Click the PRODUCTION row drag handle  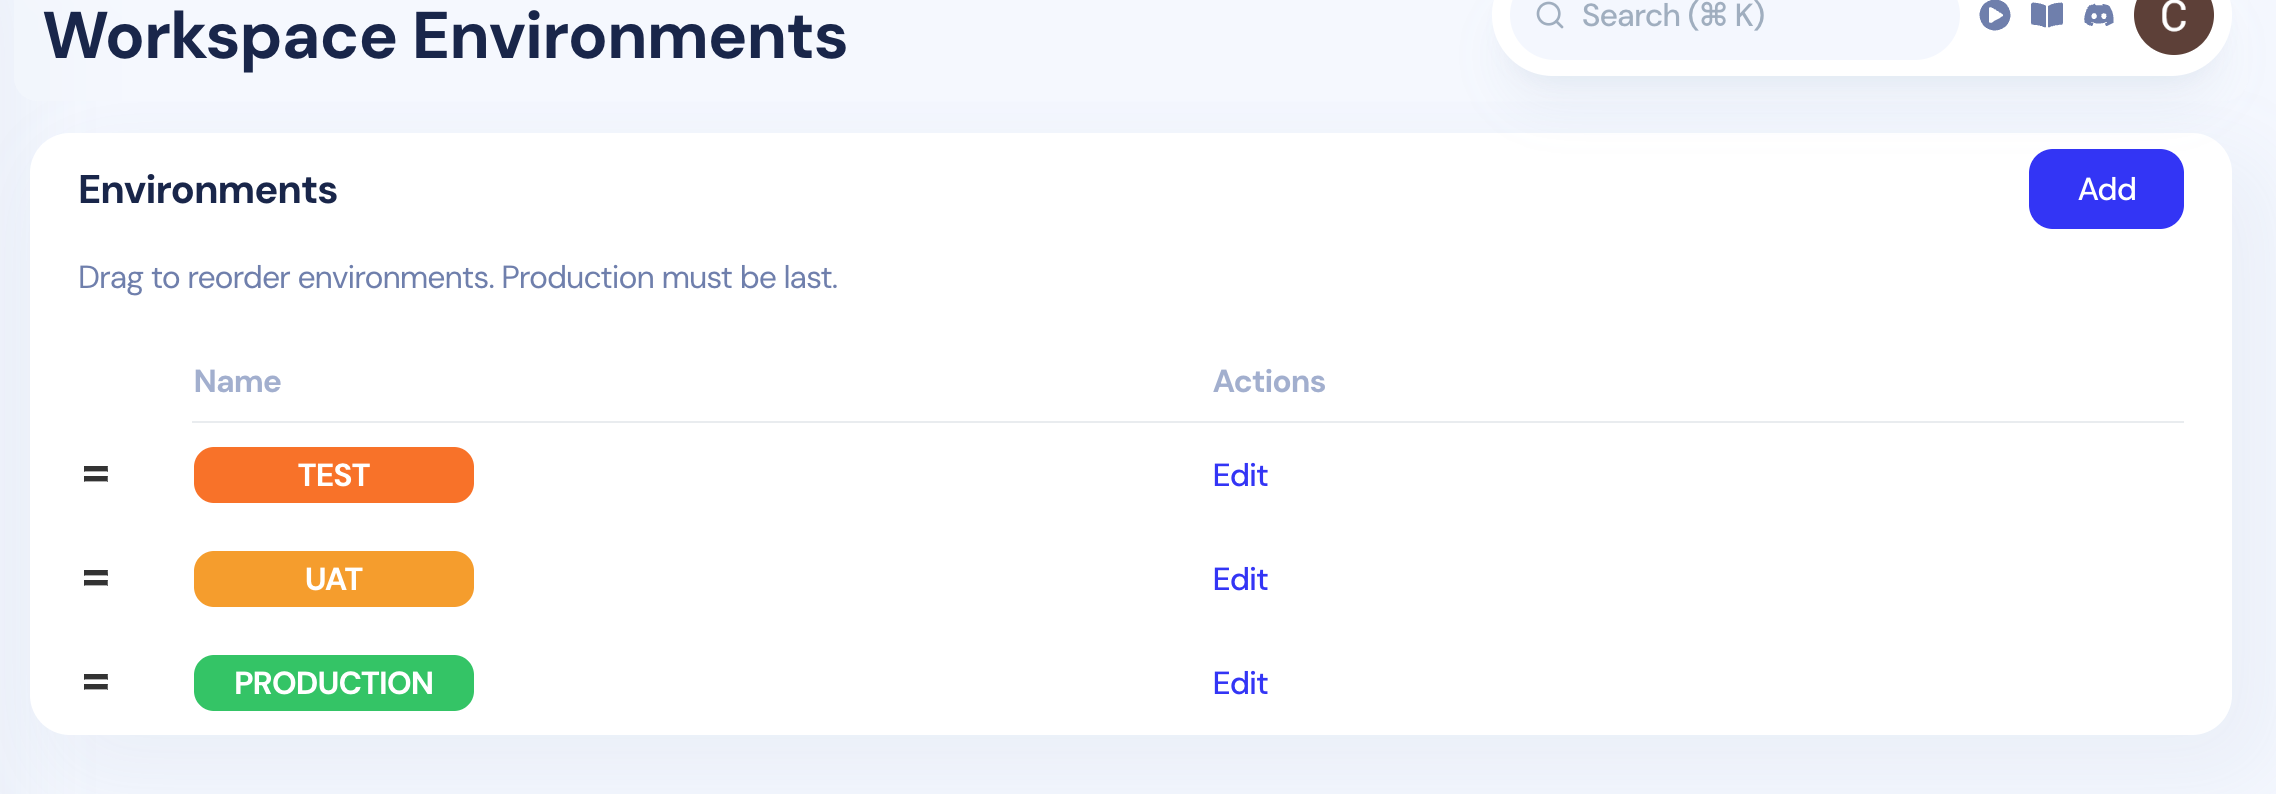[96, 683]
